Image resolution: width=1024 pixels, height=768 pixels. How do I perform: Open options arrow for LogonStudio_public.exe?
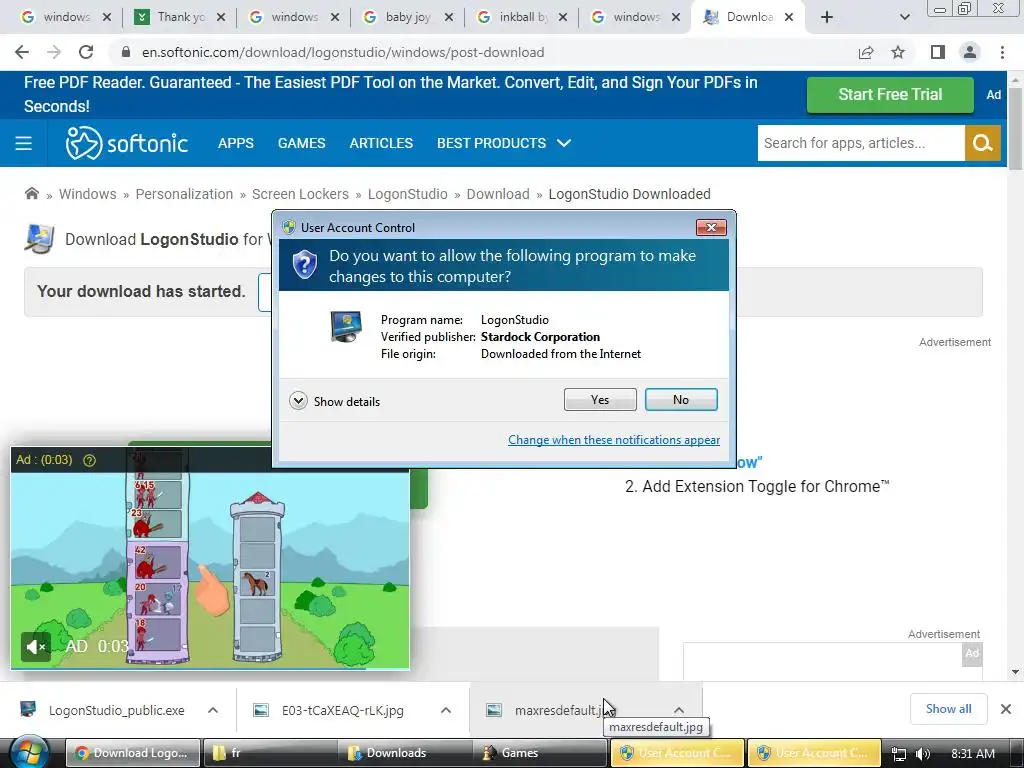(213, 710)
